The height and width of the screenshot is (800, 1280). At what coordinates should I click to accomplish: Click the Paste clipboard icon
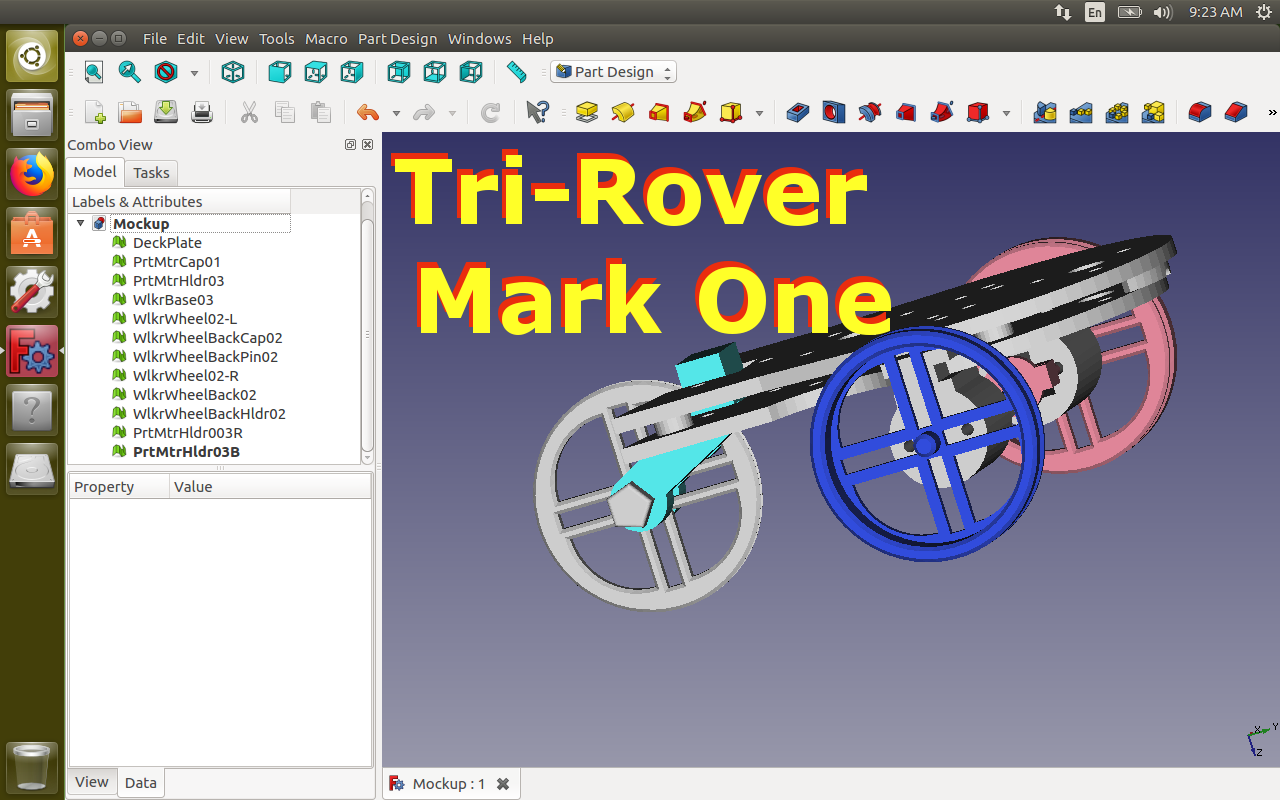coord(320,112)
